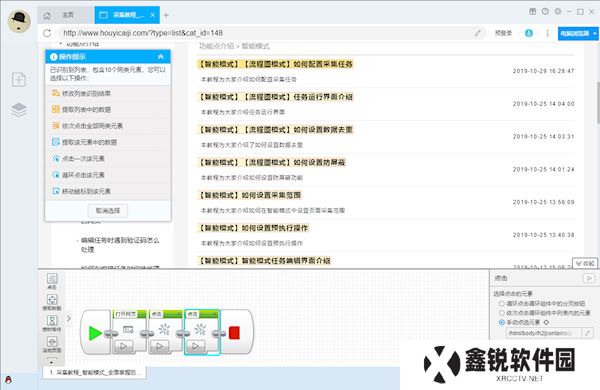The image size is (600, 390).
Task: Click the round check icon in the title bar
Action: [545, 11]
